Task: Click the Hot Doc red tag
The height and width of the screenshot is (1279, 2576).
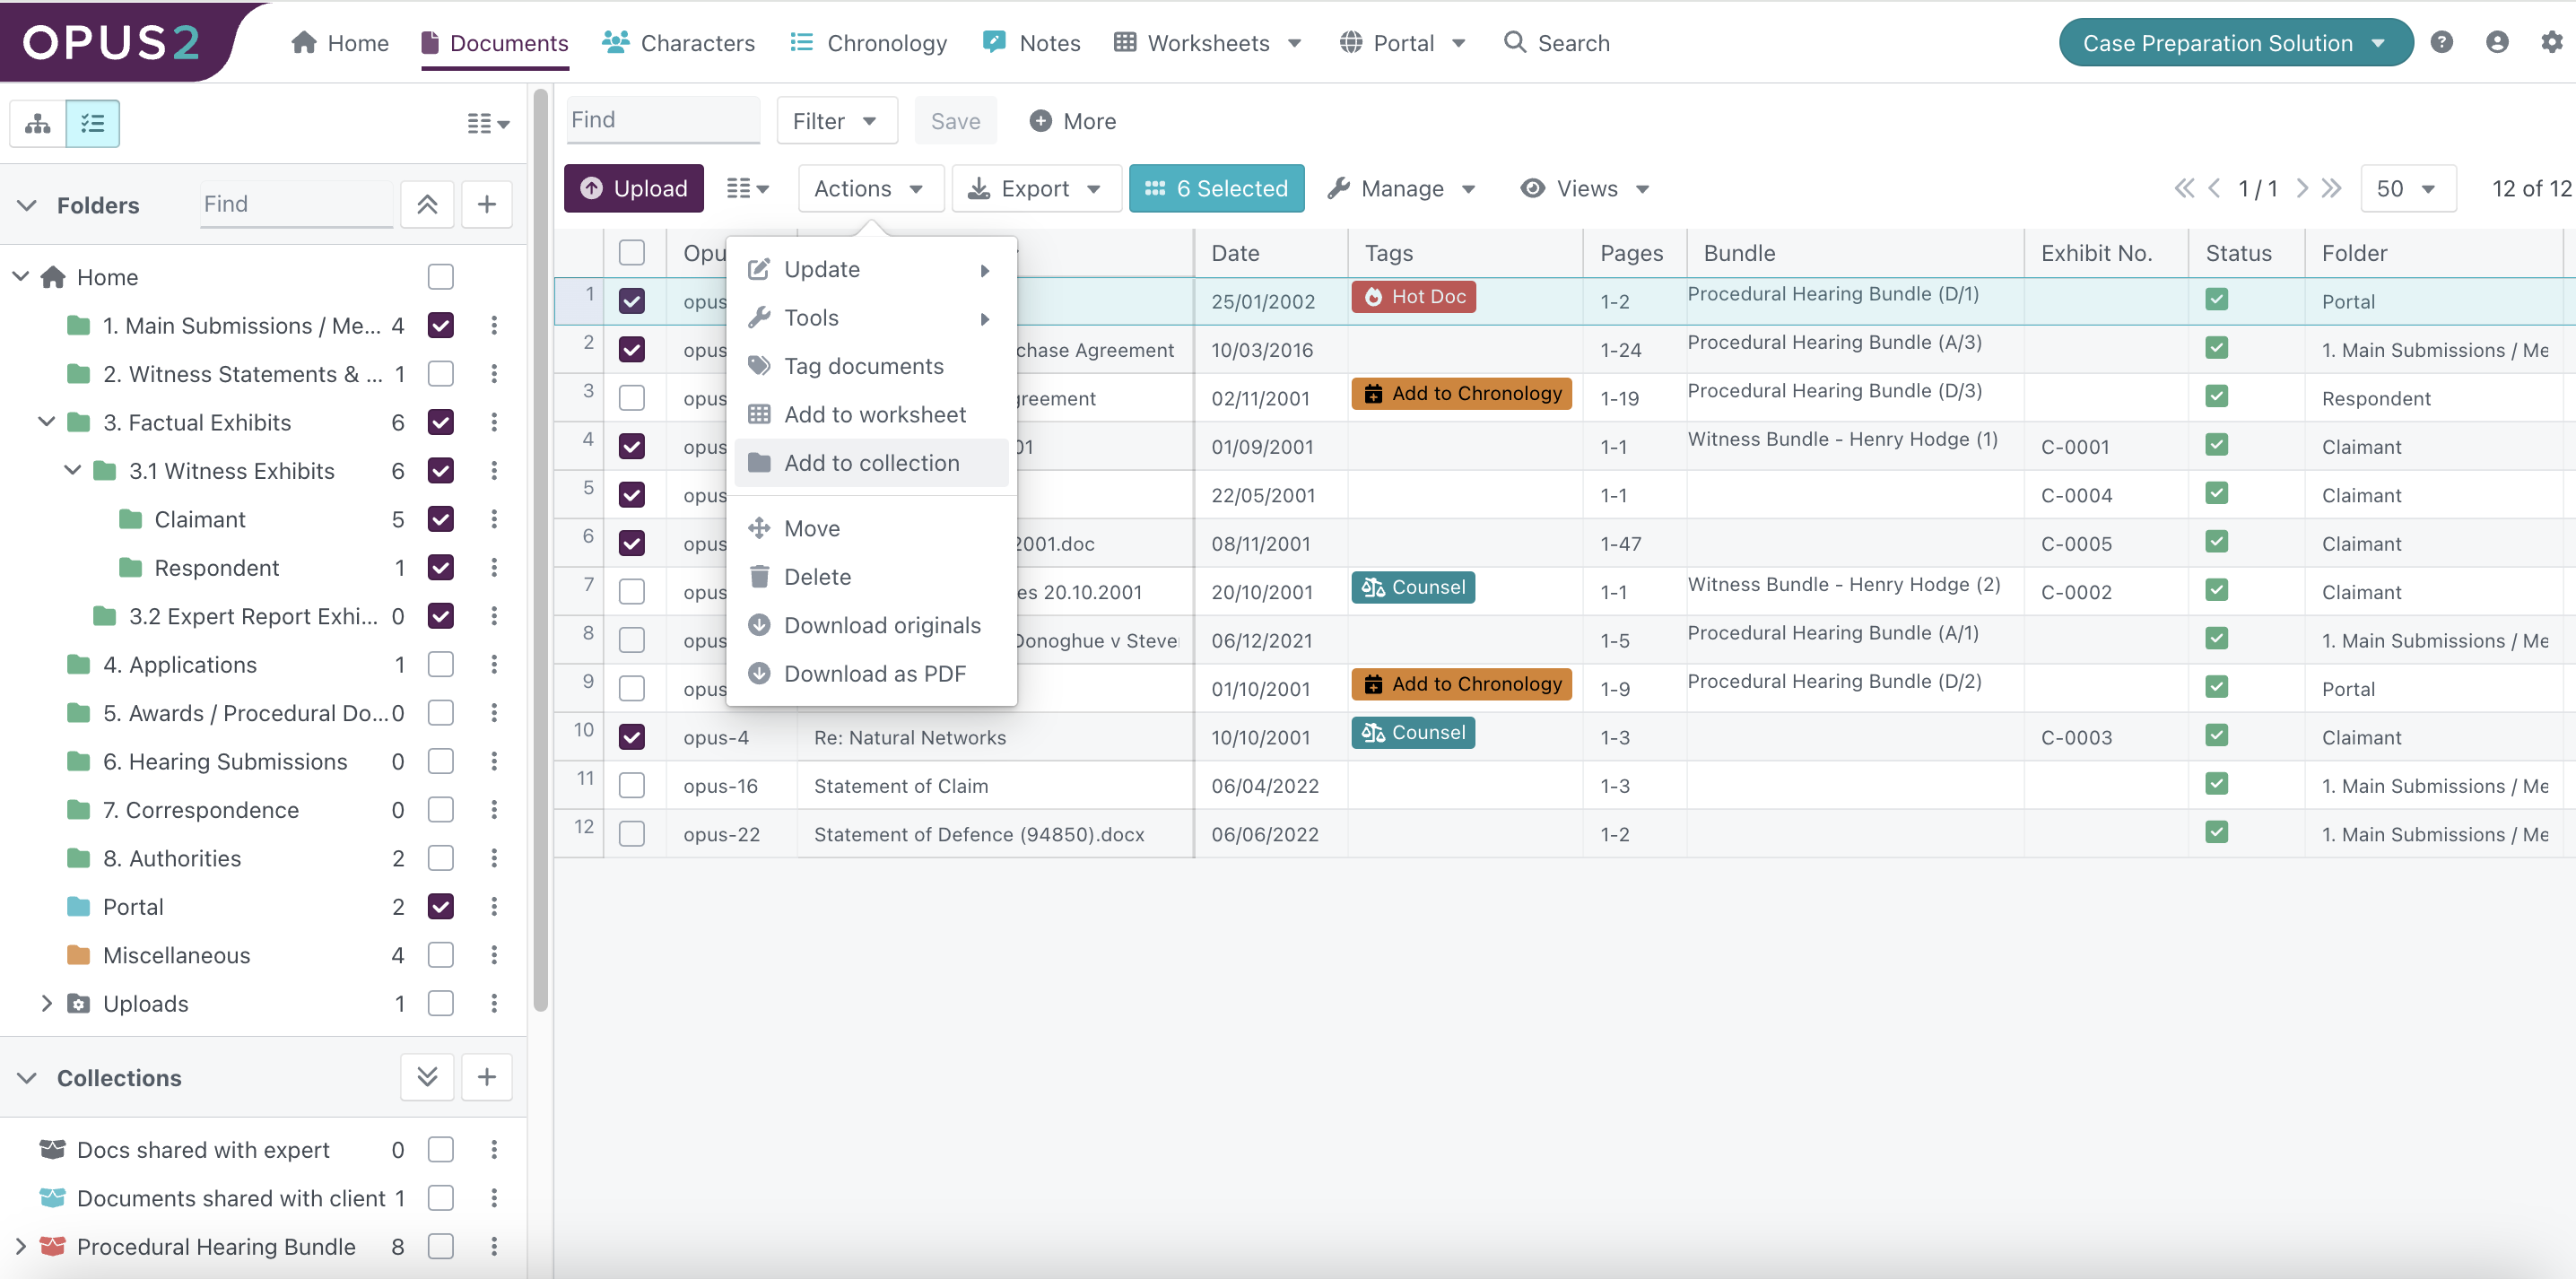Action: pyautogui.click(x=1413, y=297)
